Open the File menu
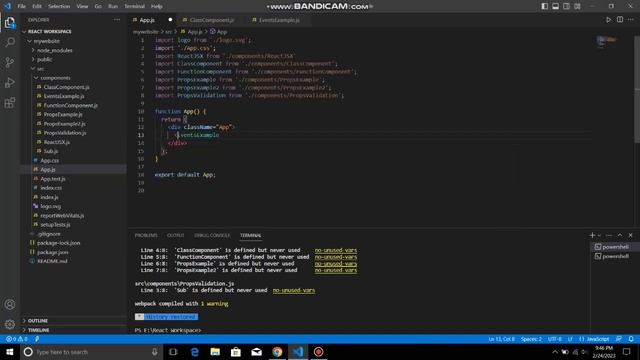The height and width of the screenshot is (360, 640). [x=22, y=6]
